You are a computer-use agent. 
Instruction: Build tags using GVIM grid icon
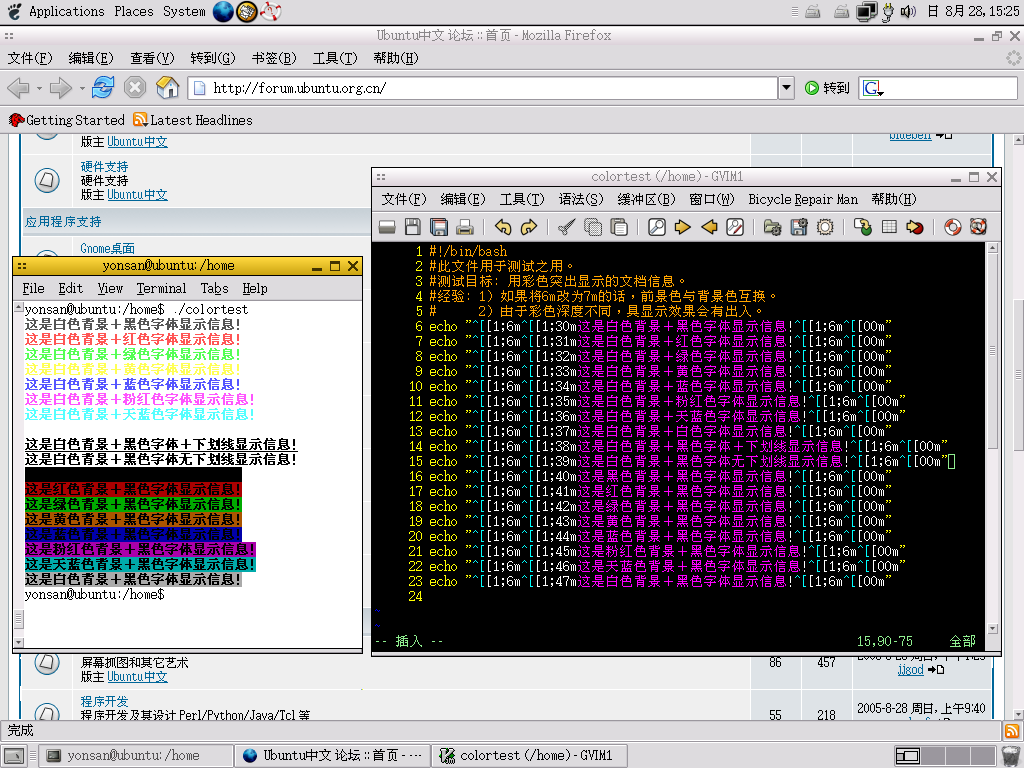(x=889, y=227)
